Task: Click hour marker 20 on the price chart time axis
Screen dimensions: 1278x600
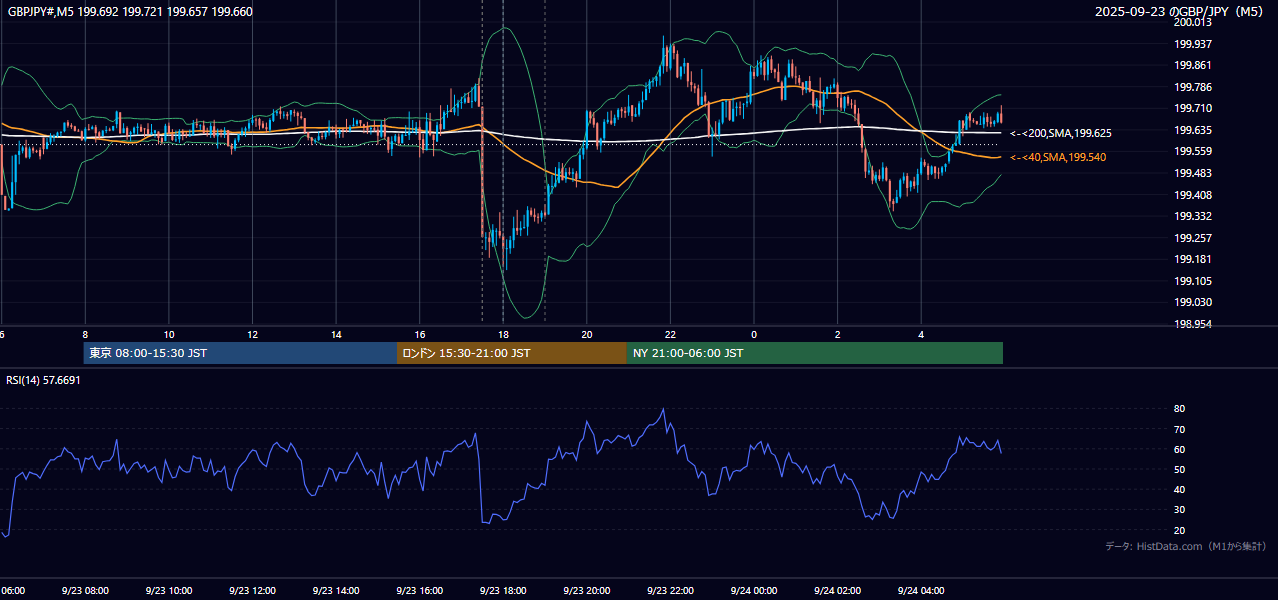Action: point(587,335)
